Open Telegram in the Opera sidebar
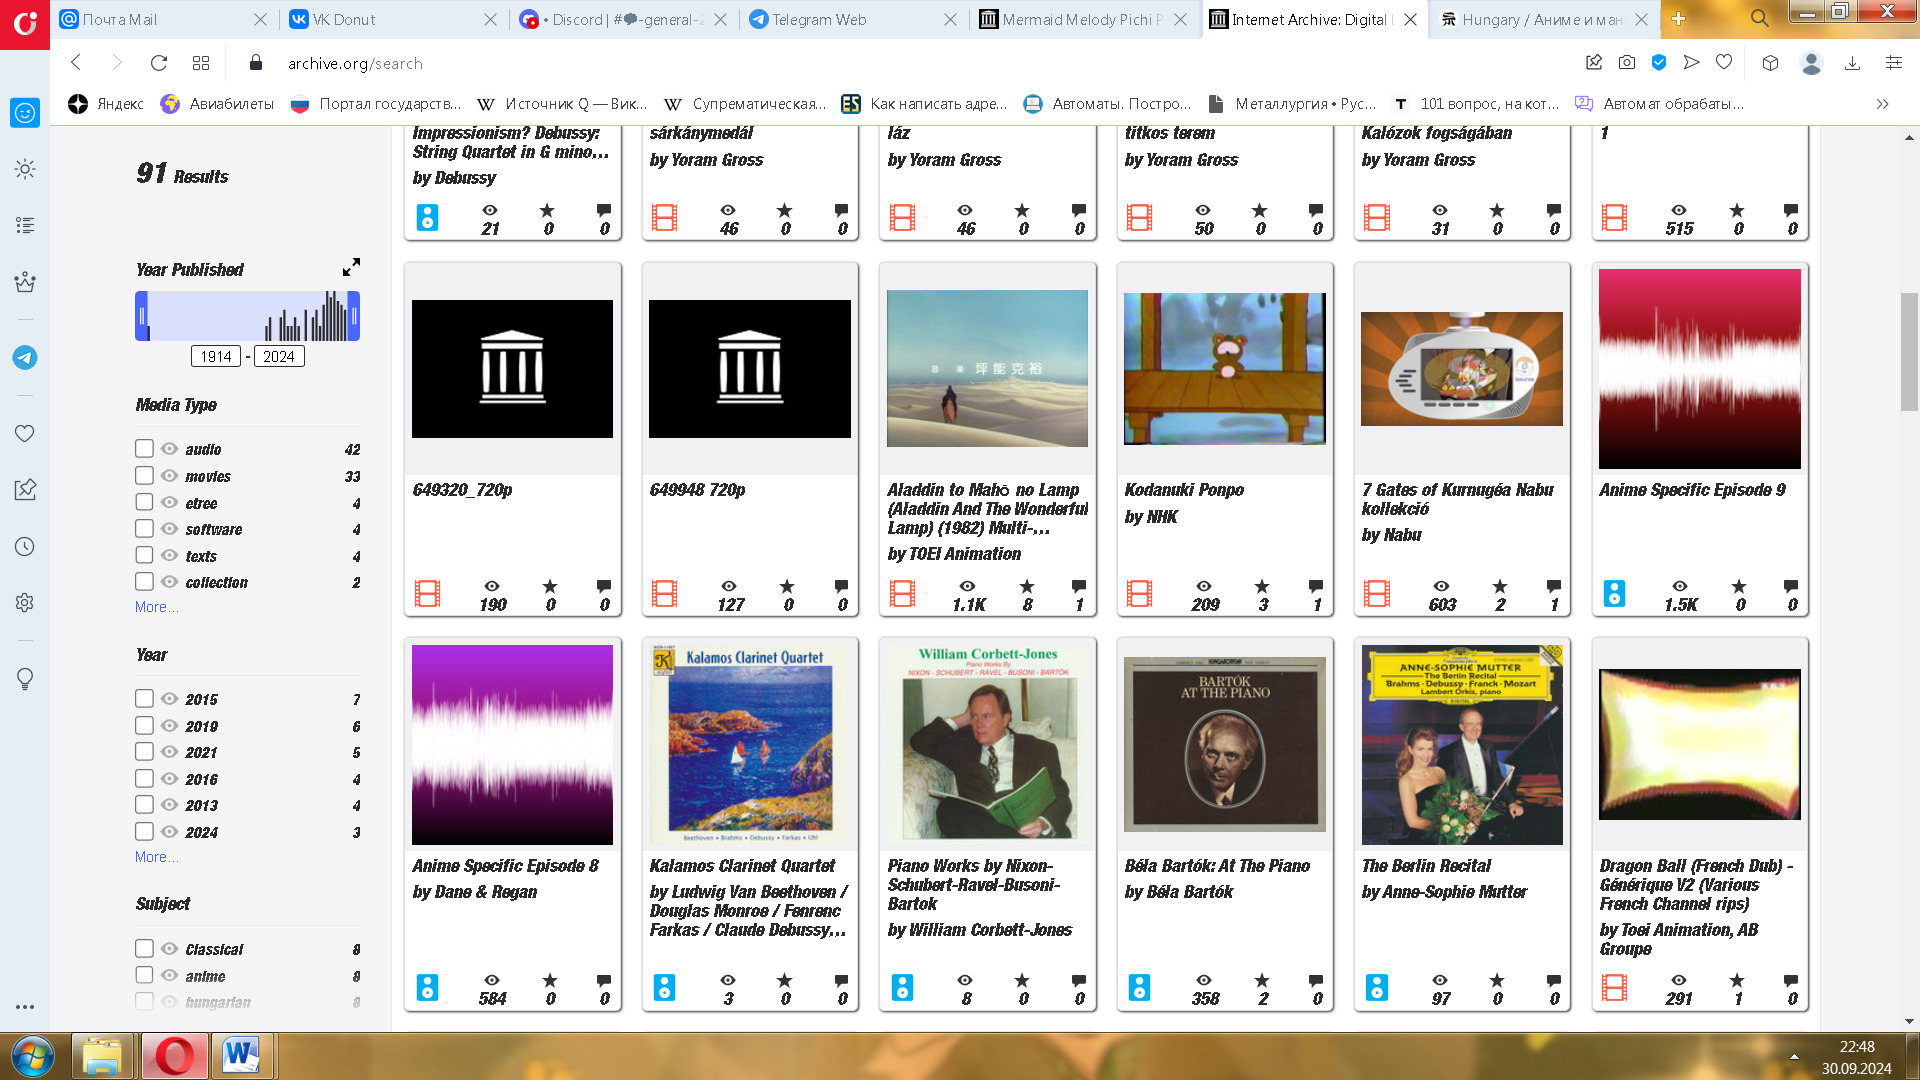This screenshot has width=1920, height=1080. (x=25, y=358)
